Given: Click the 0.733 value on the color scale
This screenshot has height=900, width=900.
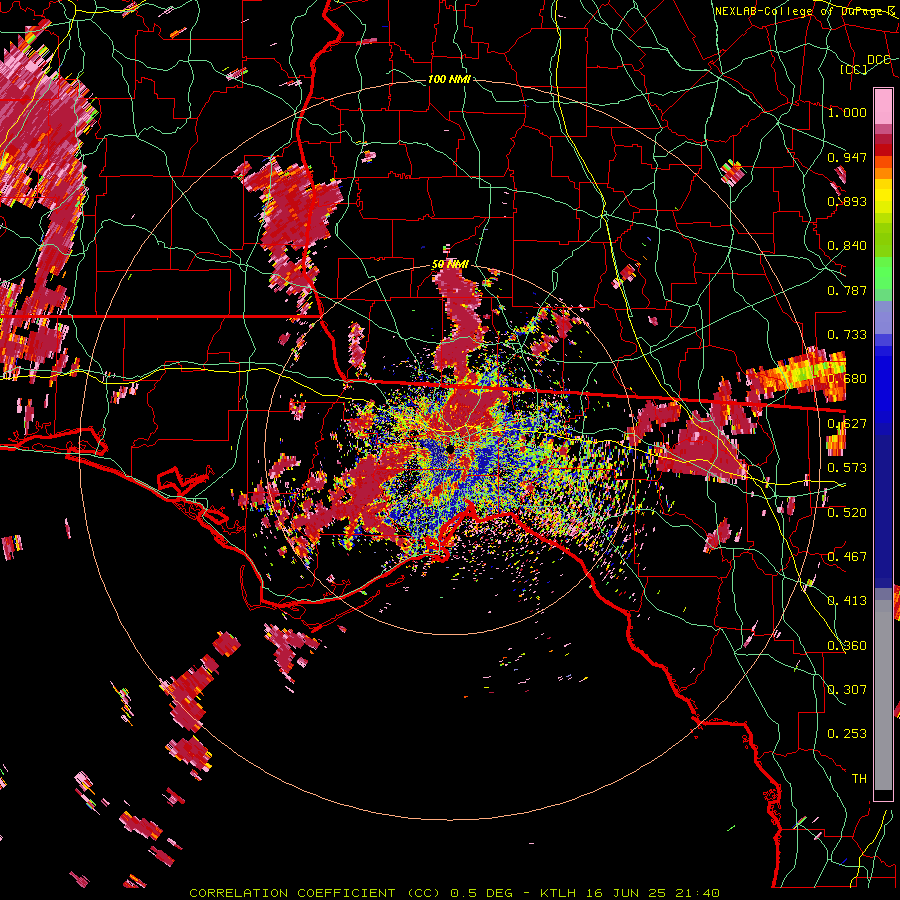Looking at the screenshot, I should [x=847, y=335].
